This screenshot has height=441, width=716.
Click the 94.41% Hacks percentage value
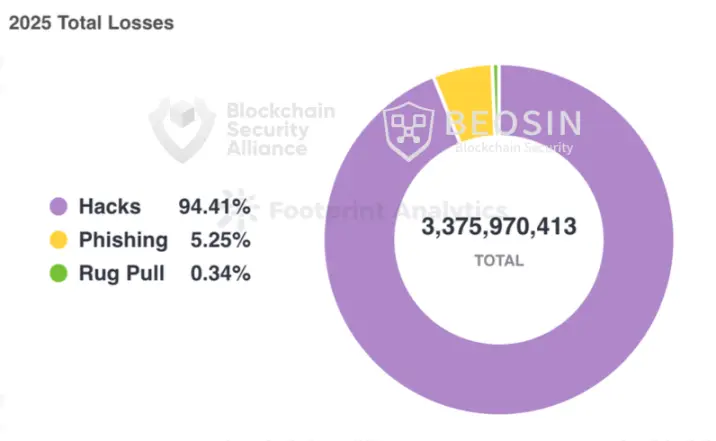[214, 207]
